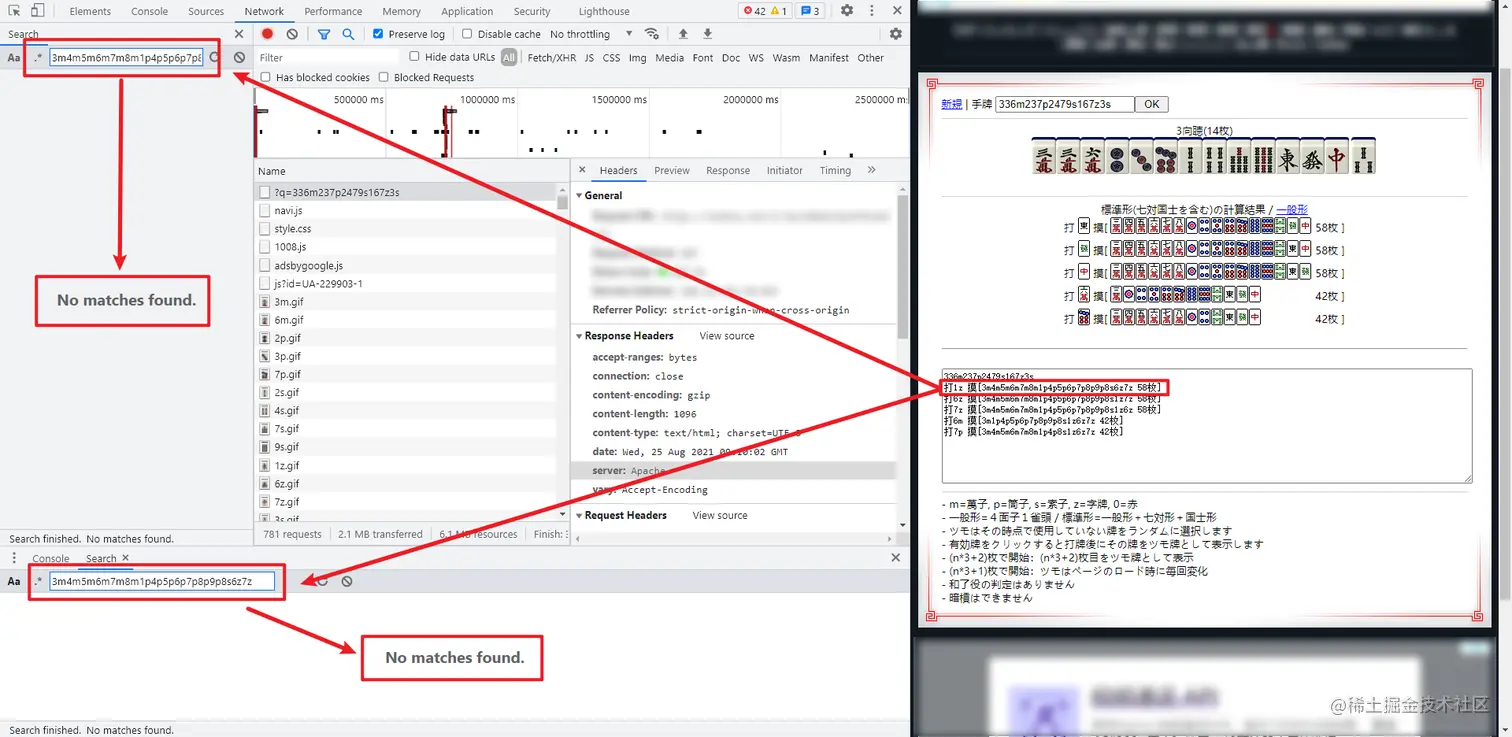Click the network Filter text field
The image size is (1512, 737).
[x=327, y=58]
